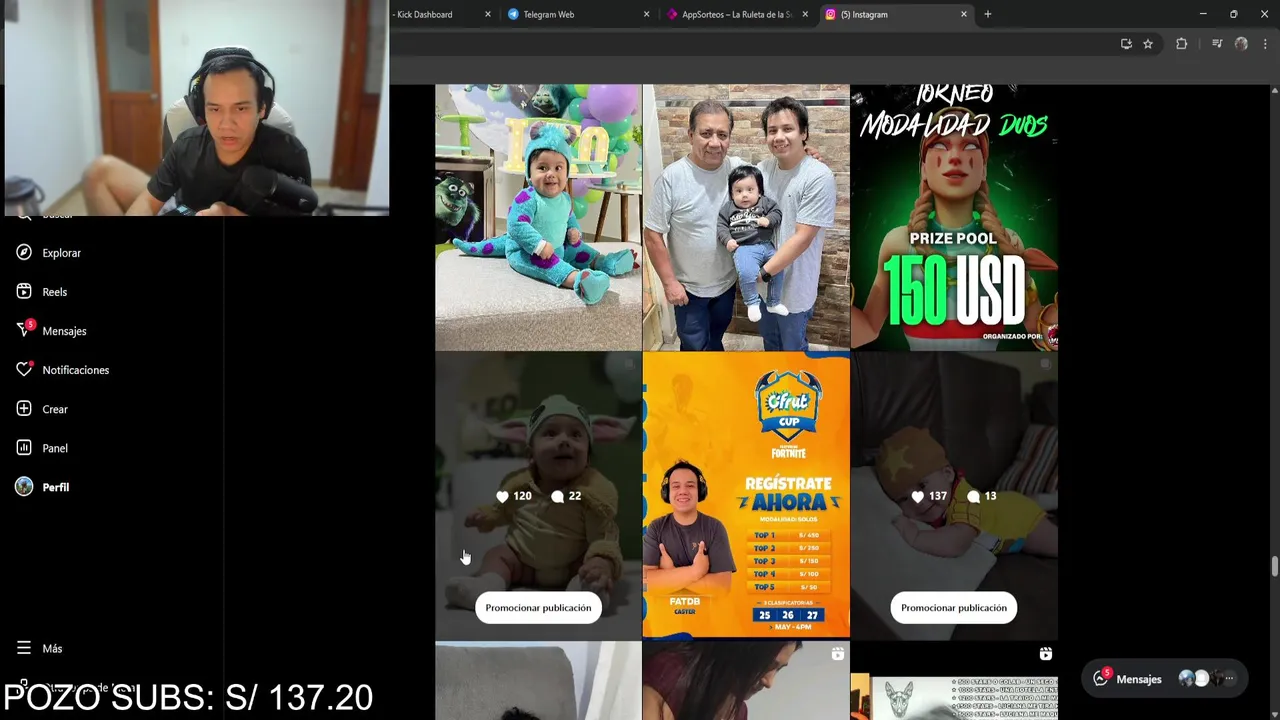Open the family photo with baby post

(746, 217)
